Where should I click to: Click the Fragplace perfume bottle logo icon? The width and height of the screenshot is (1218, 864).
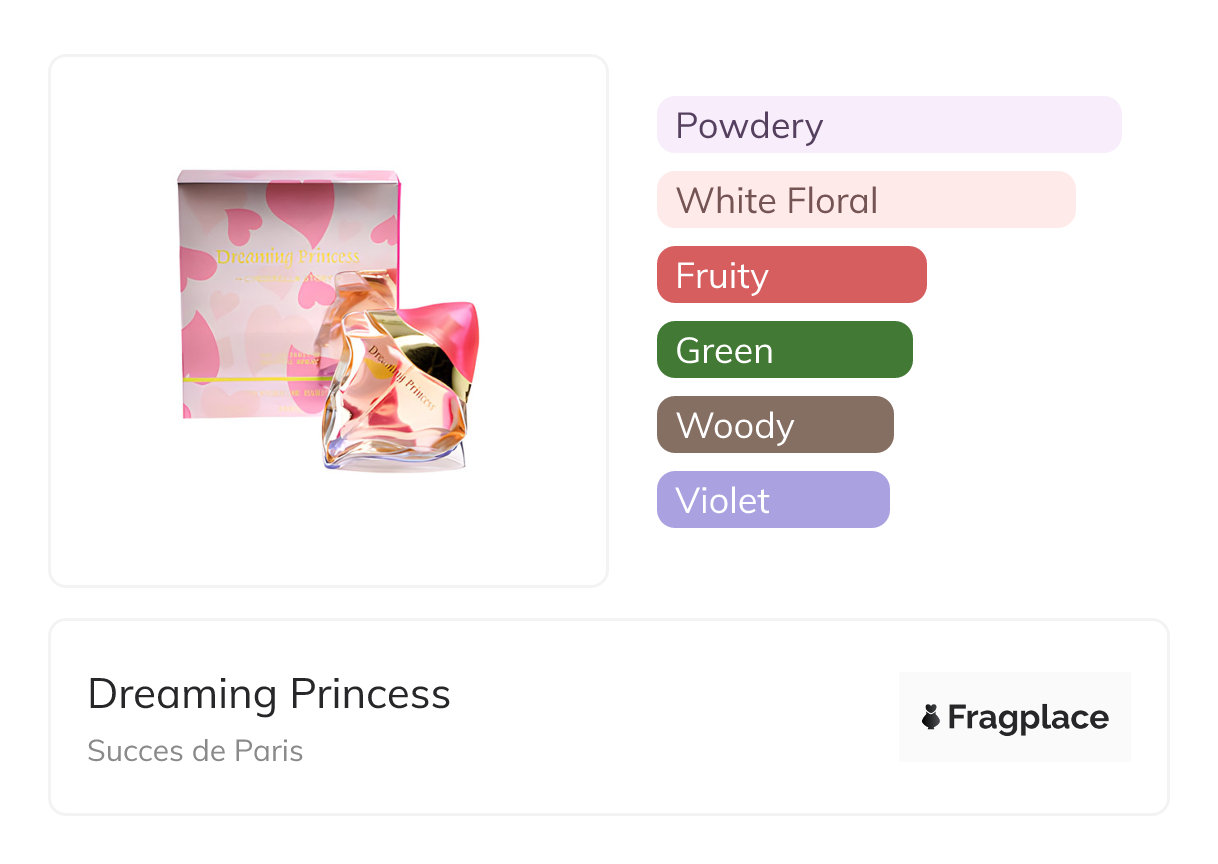pos(931,717)
